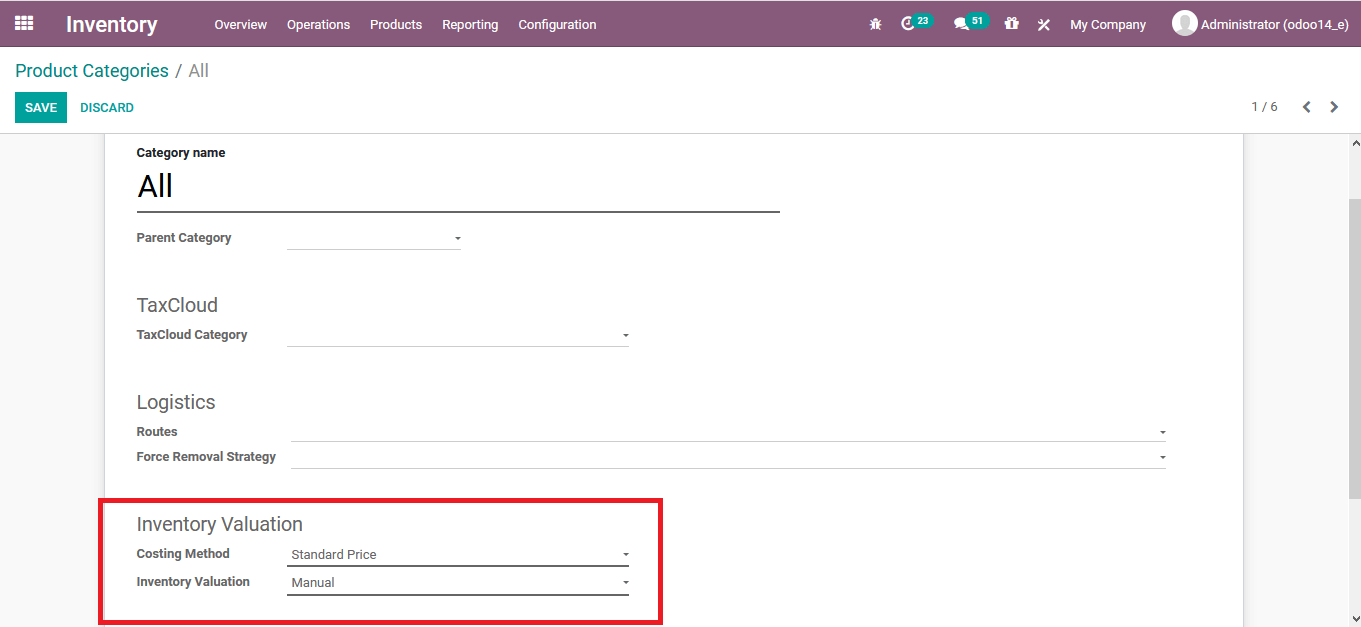
Task: Click the gift icon in top bar
Action: pos(1012,24)
